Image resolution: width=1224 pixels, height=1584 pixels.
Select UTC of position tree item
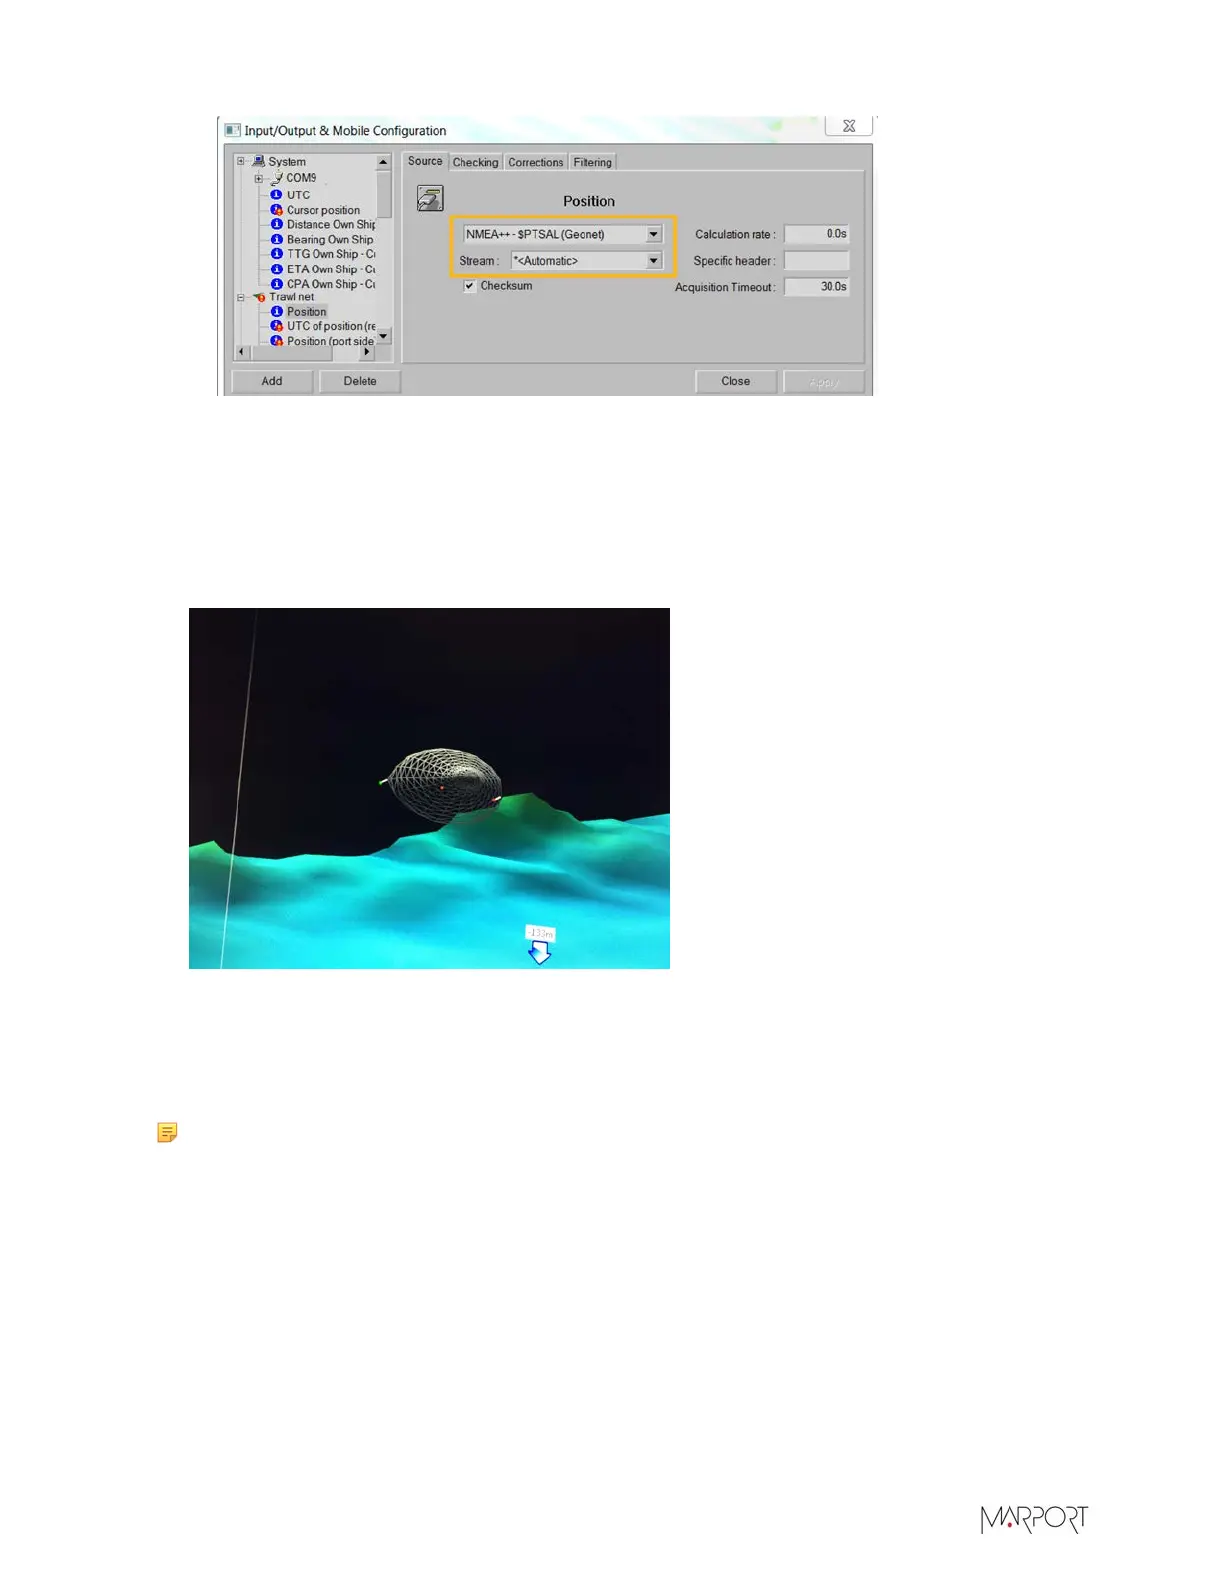[331, 326]
